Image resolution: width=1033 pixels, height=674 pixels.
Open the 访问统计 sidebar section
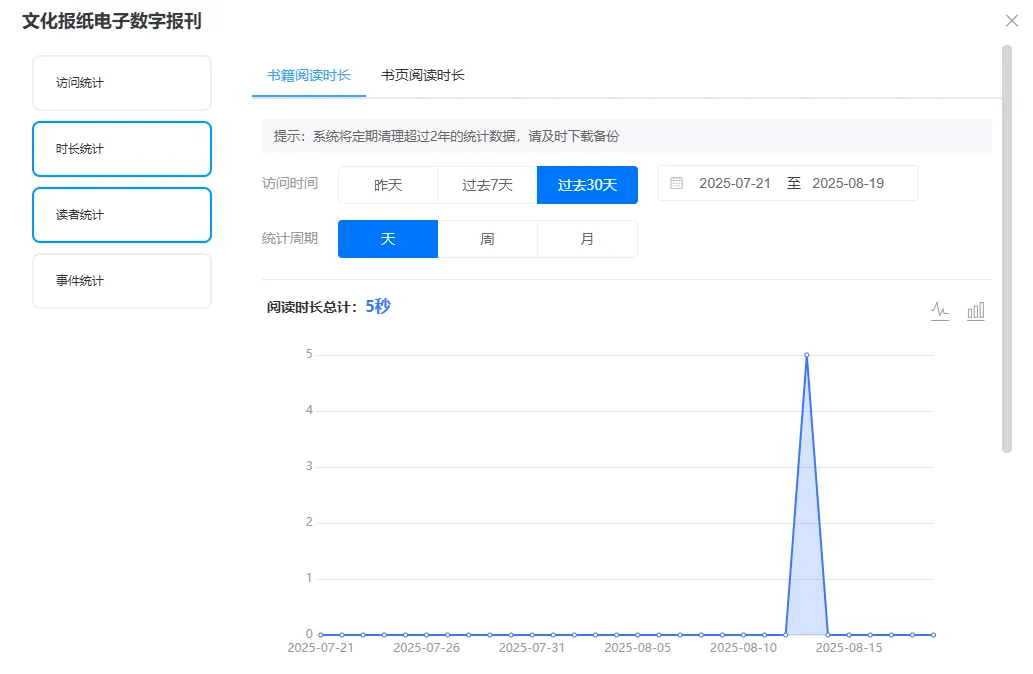click(122, 83)
